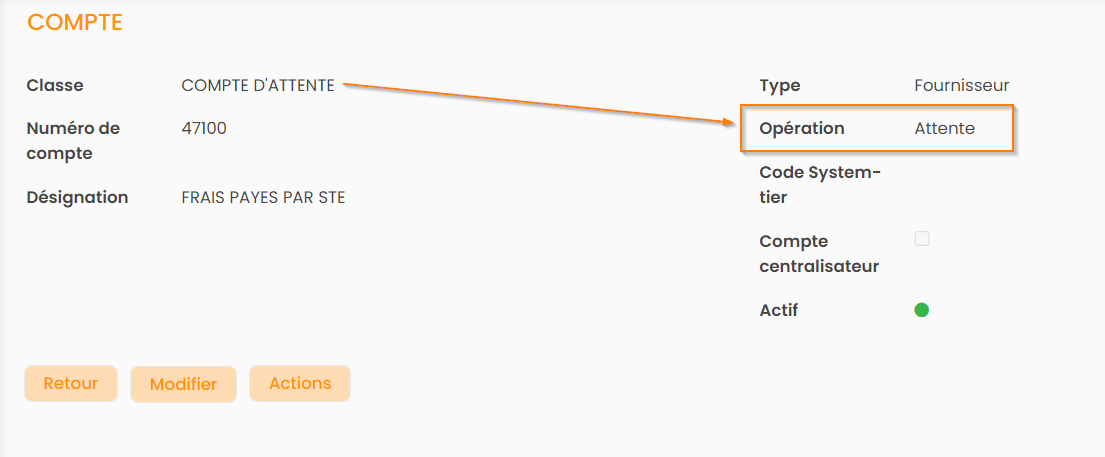This screenshot has height=457, width=1105.
Task: Select the FRAIS PAYES PAR STE designation
Action: click(263, 198)
